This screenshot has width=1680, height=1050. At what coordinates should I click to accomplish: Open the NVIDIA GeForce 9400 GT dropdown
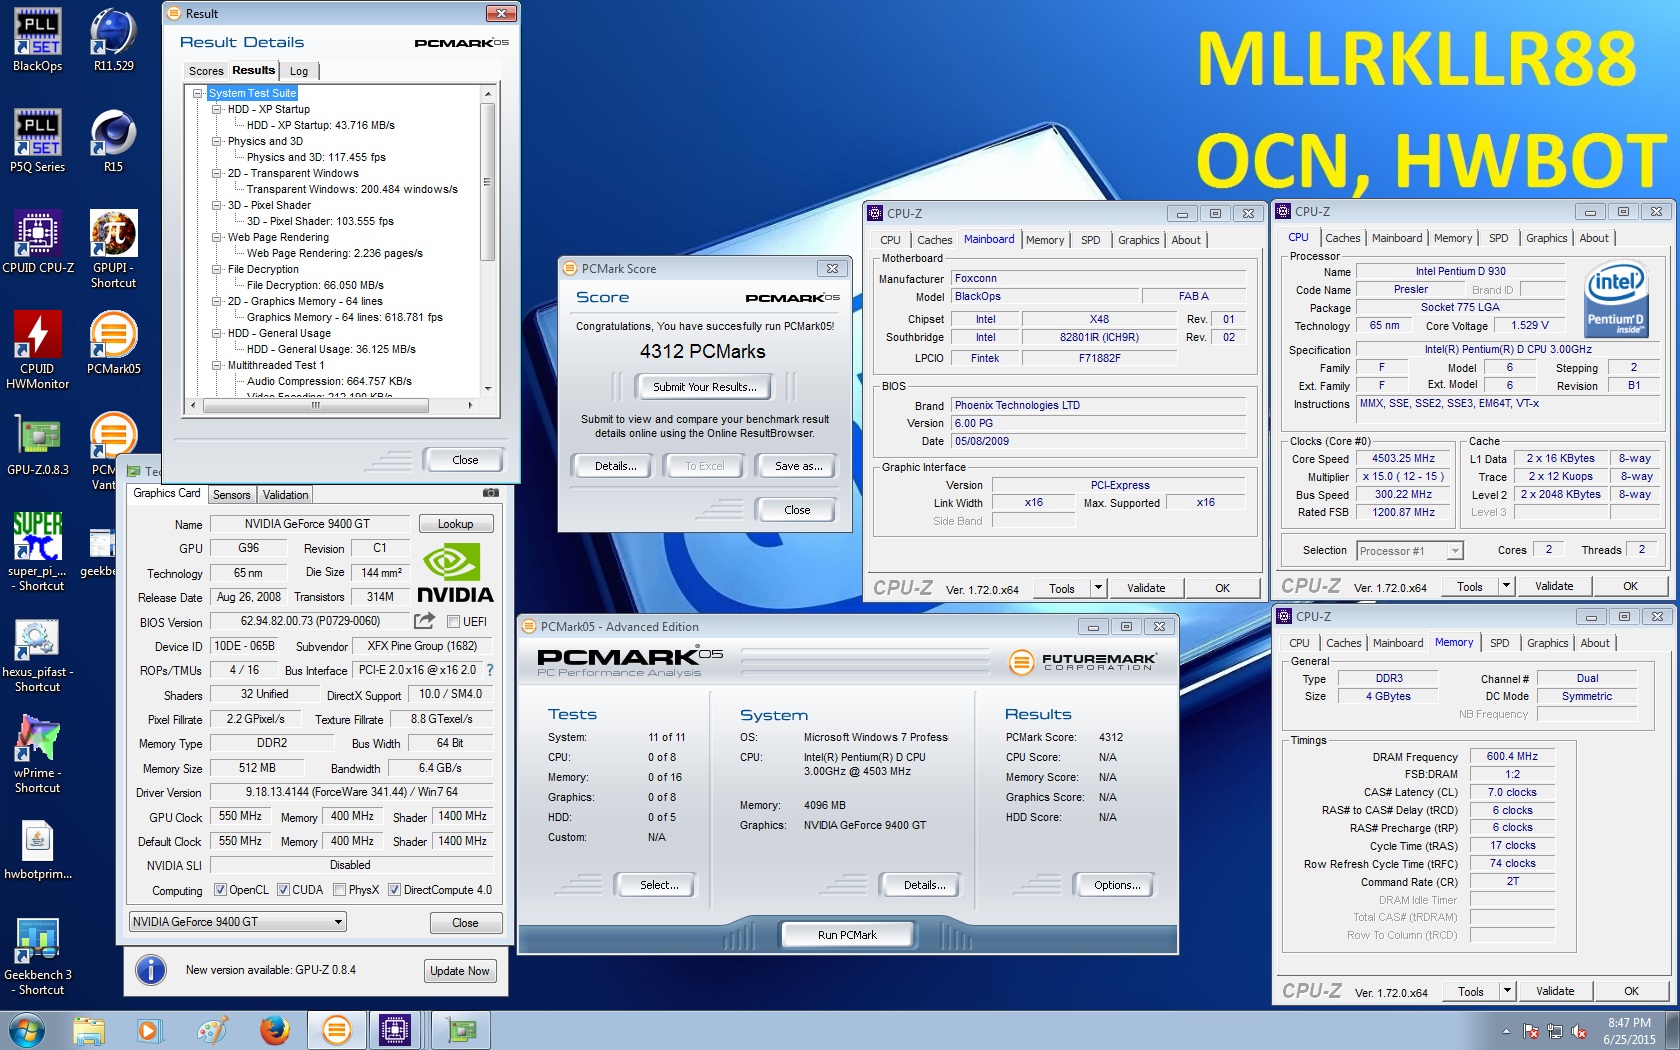[x=238, y=922]
